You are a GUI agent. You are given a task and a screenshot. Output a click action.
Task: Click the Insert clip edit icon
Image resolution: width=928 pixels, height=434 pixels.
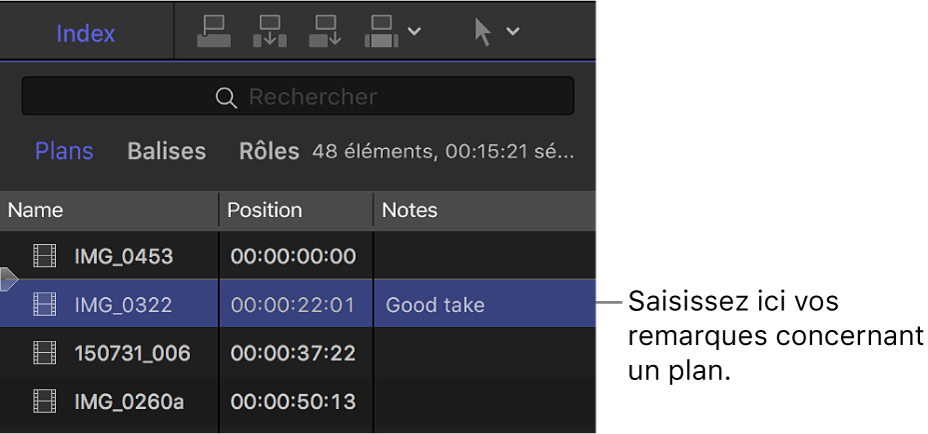point(270,32)
